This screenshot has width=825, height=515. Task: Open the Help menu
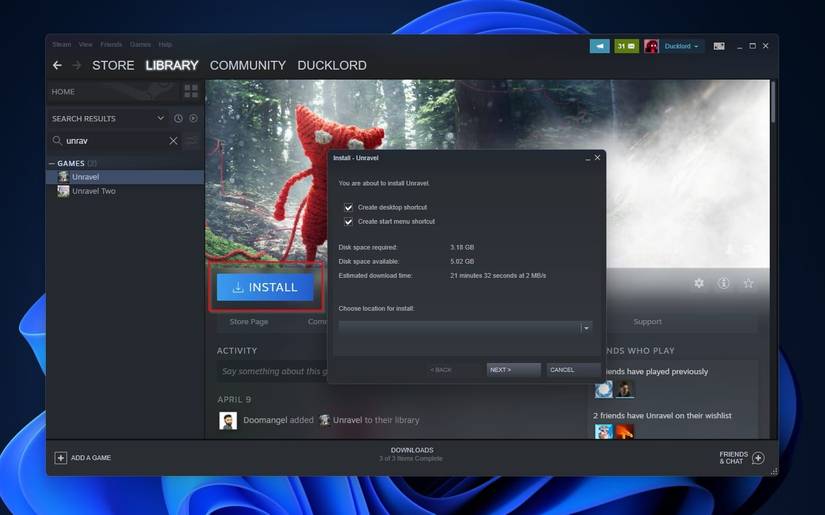tap(165, 45)
